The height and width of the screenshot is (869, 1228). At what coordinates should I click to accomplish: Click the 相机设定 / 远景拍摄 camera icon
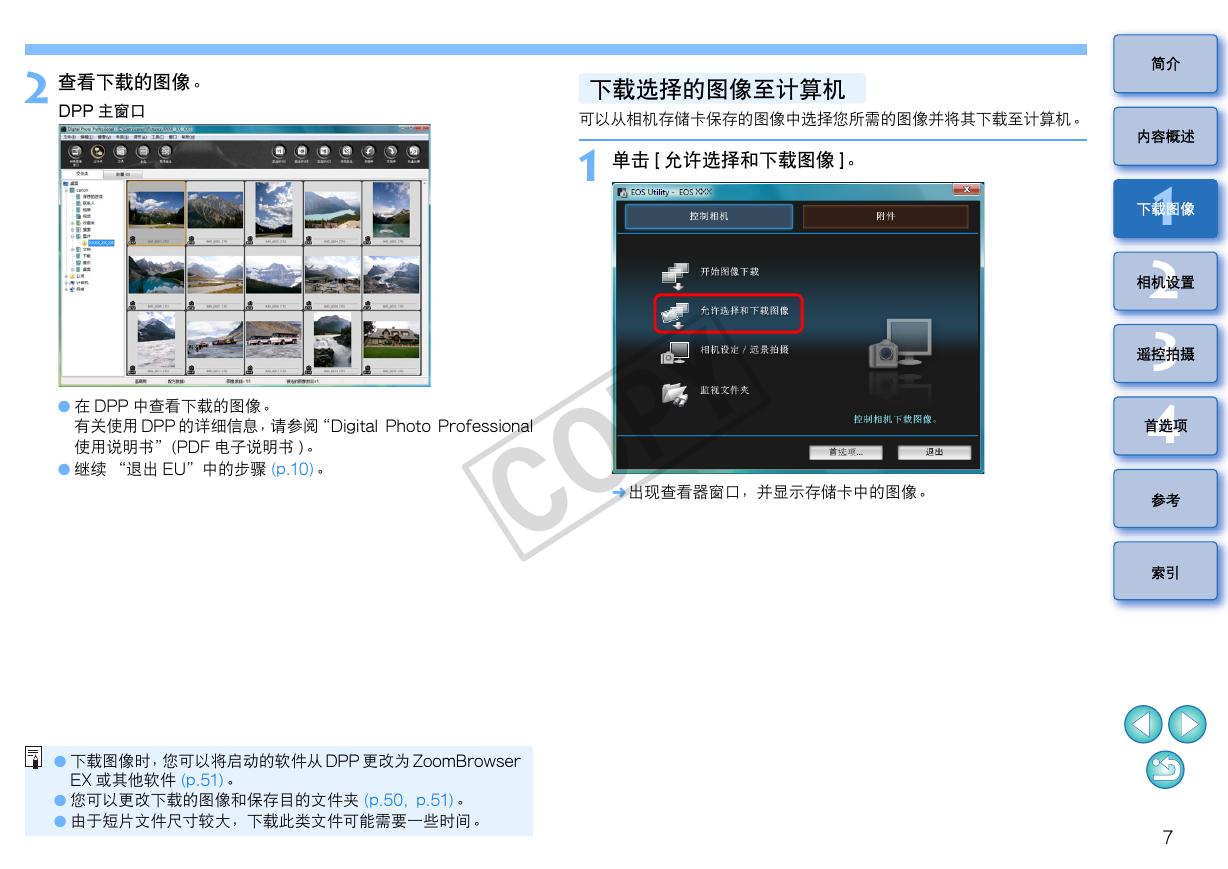pyautogui.click(x=675, y=352)
